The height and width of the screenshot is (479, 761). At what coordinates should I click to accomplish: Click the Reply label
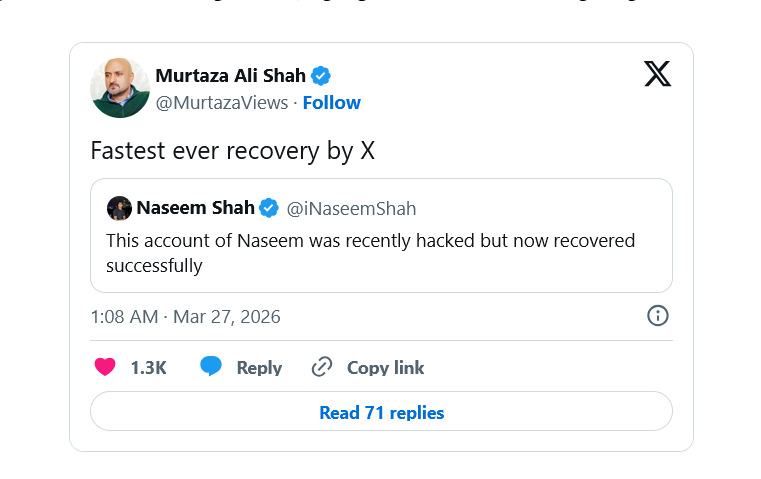[x=259, y=367]
